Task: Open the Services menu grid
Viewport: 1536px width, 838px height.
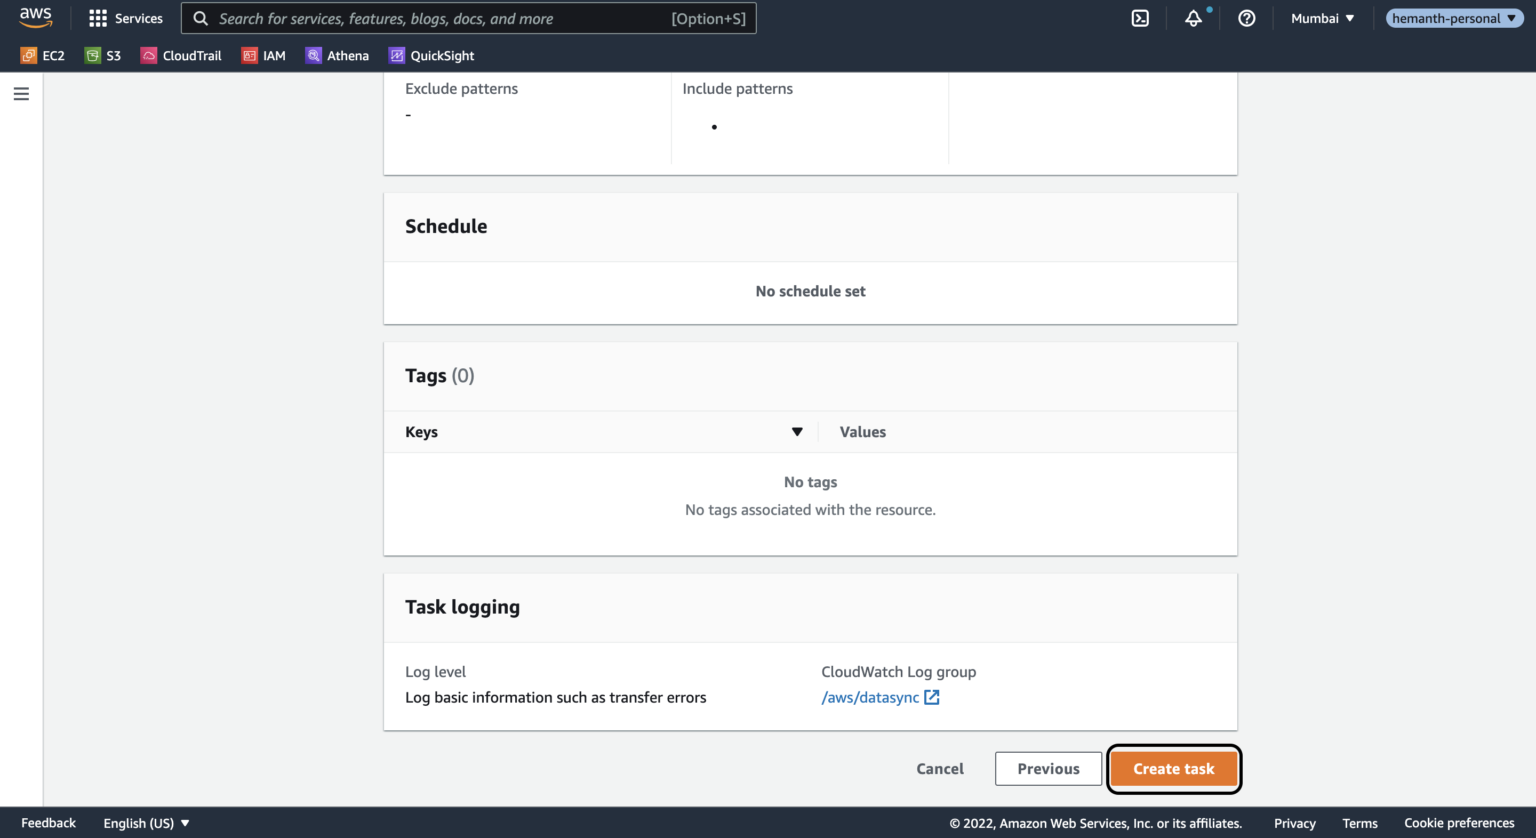Action: 125,17
